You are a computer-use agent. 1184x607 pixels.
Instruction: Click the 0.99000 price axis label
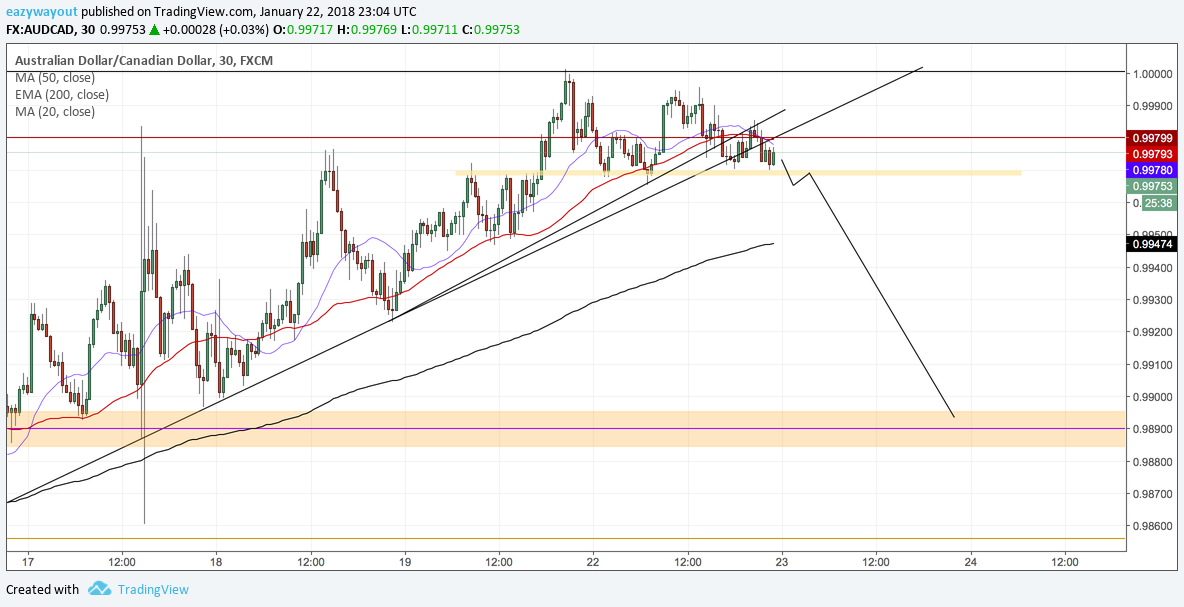tap(1152, 397)
